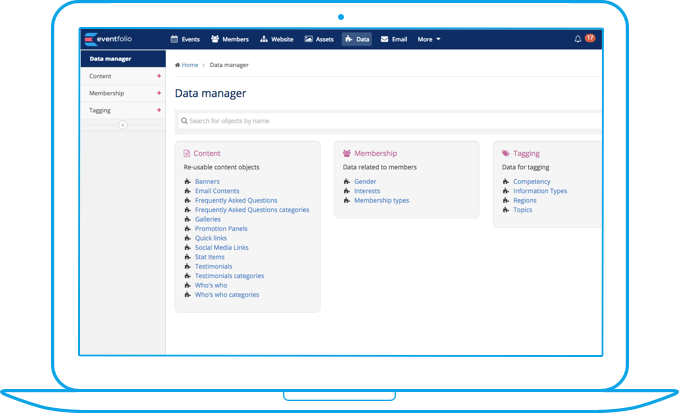Open the Information Types link

point(540,191)
